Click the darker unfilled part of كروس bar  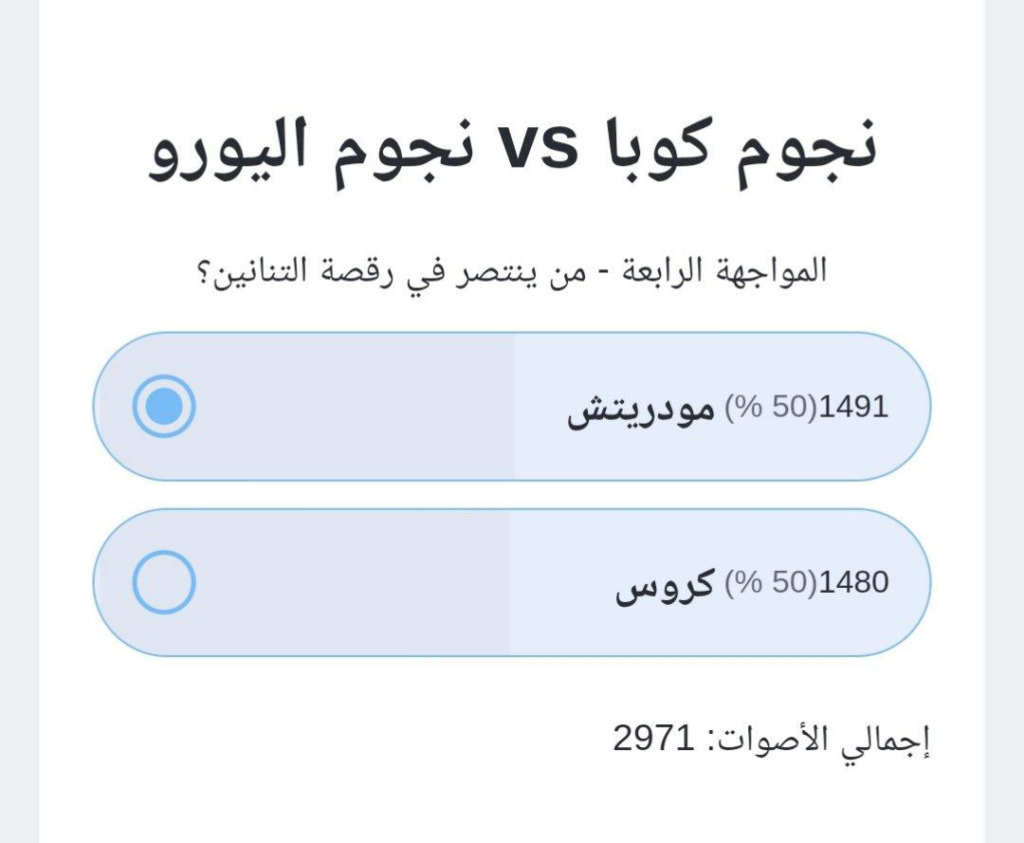point(350,582)
